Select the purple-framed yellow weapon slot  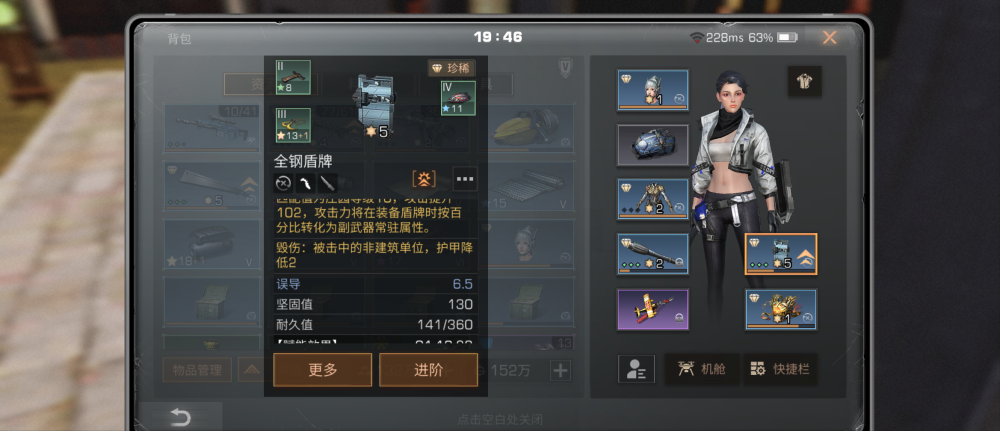652,310
